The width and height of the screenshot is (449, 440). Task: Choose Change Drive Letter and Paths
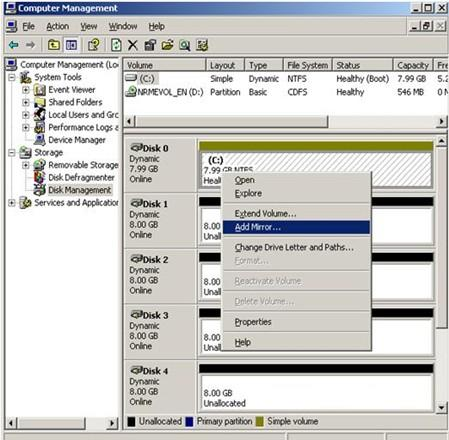pos(296,247)
